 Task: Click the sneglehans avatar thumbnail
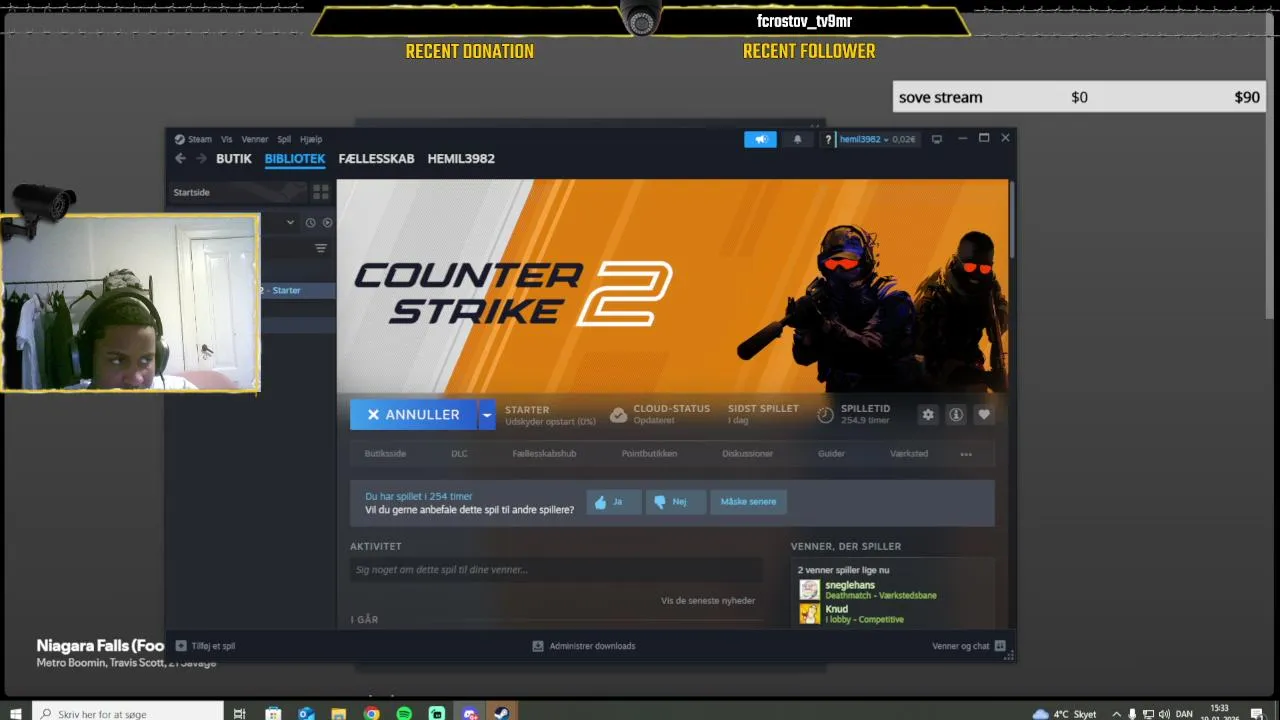(809, 590)
